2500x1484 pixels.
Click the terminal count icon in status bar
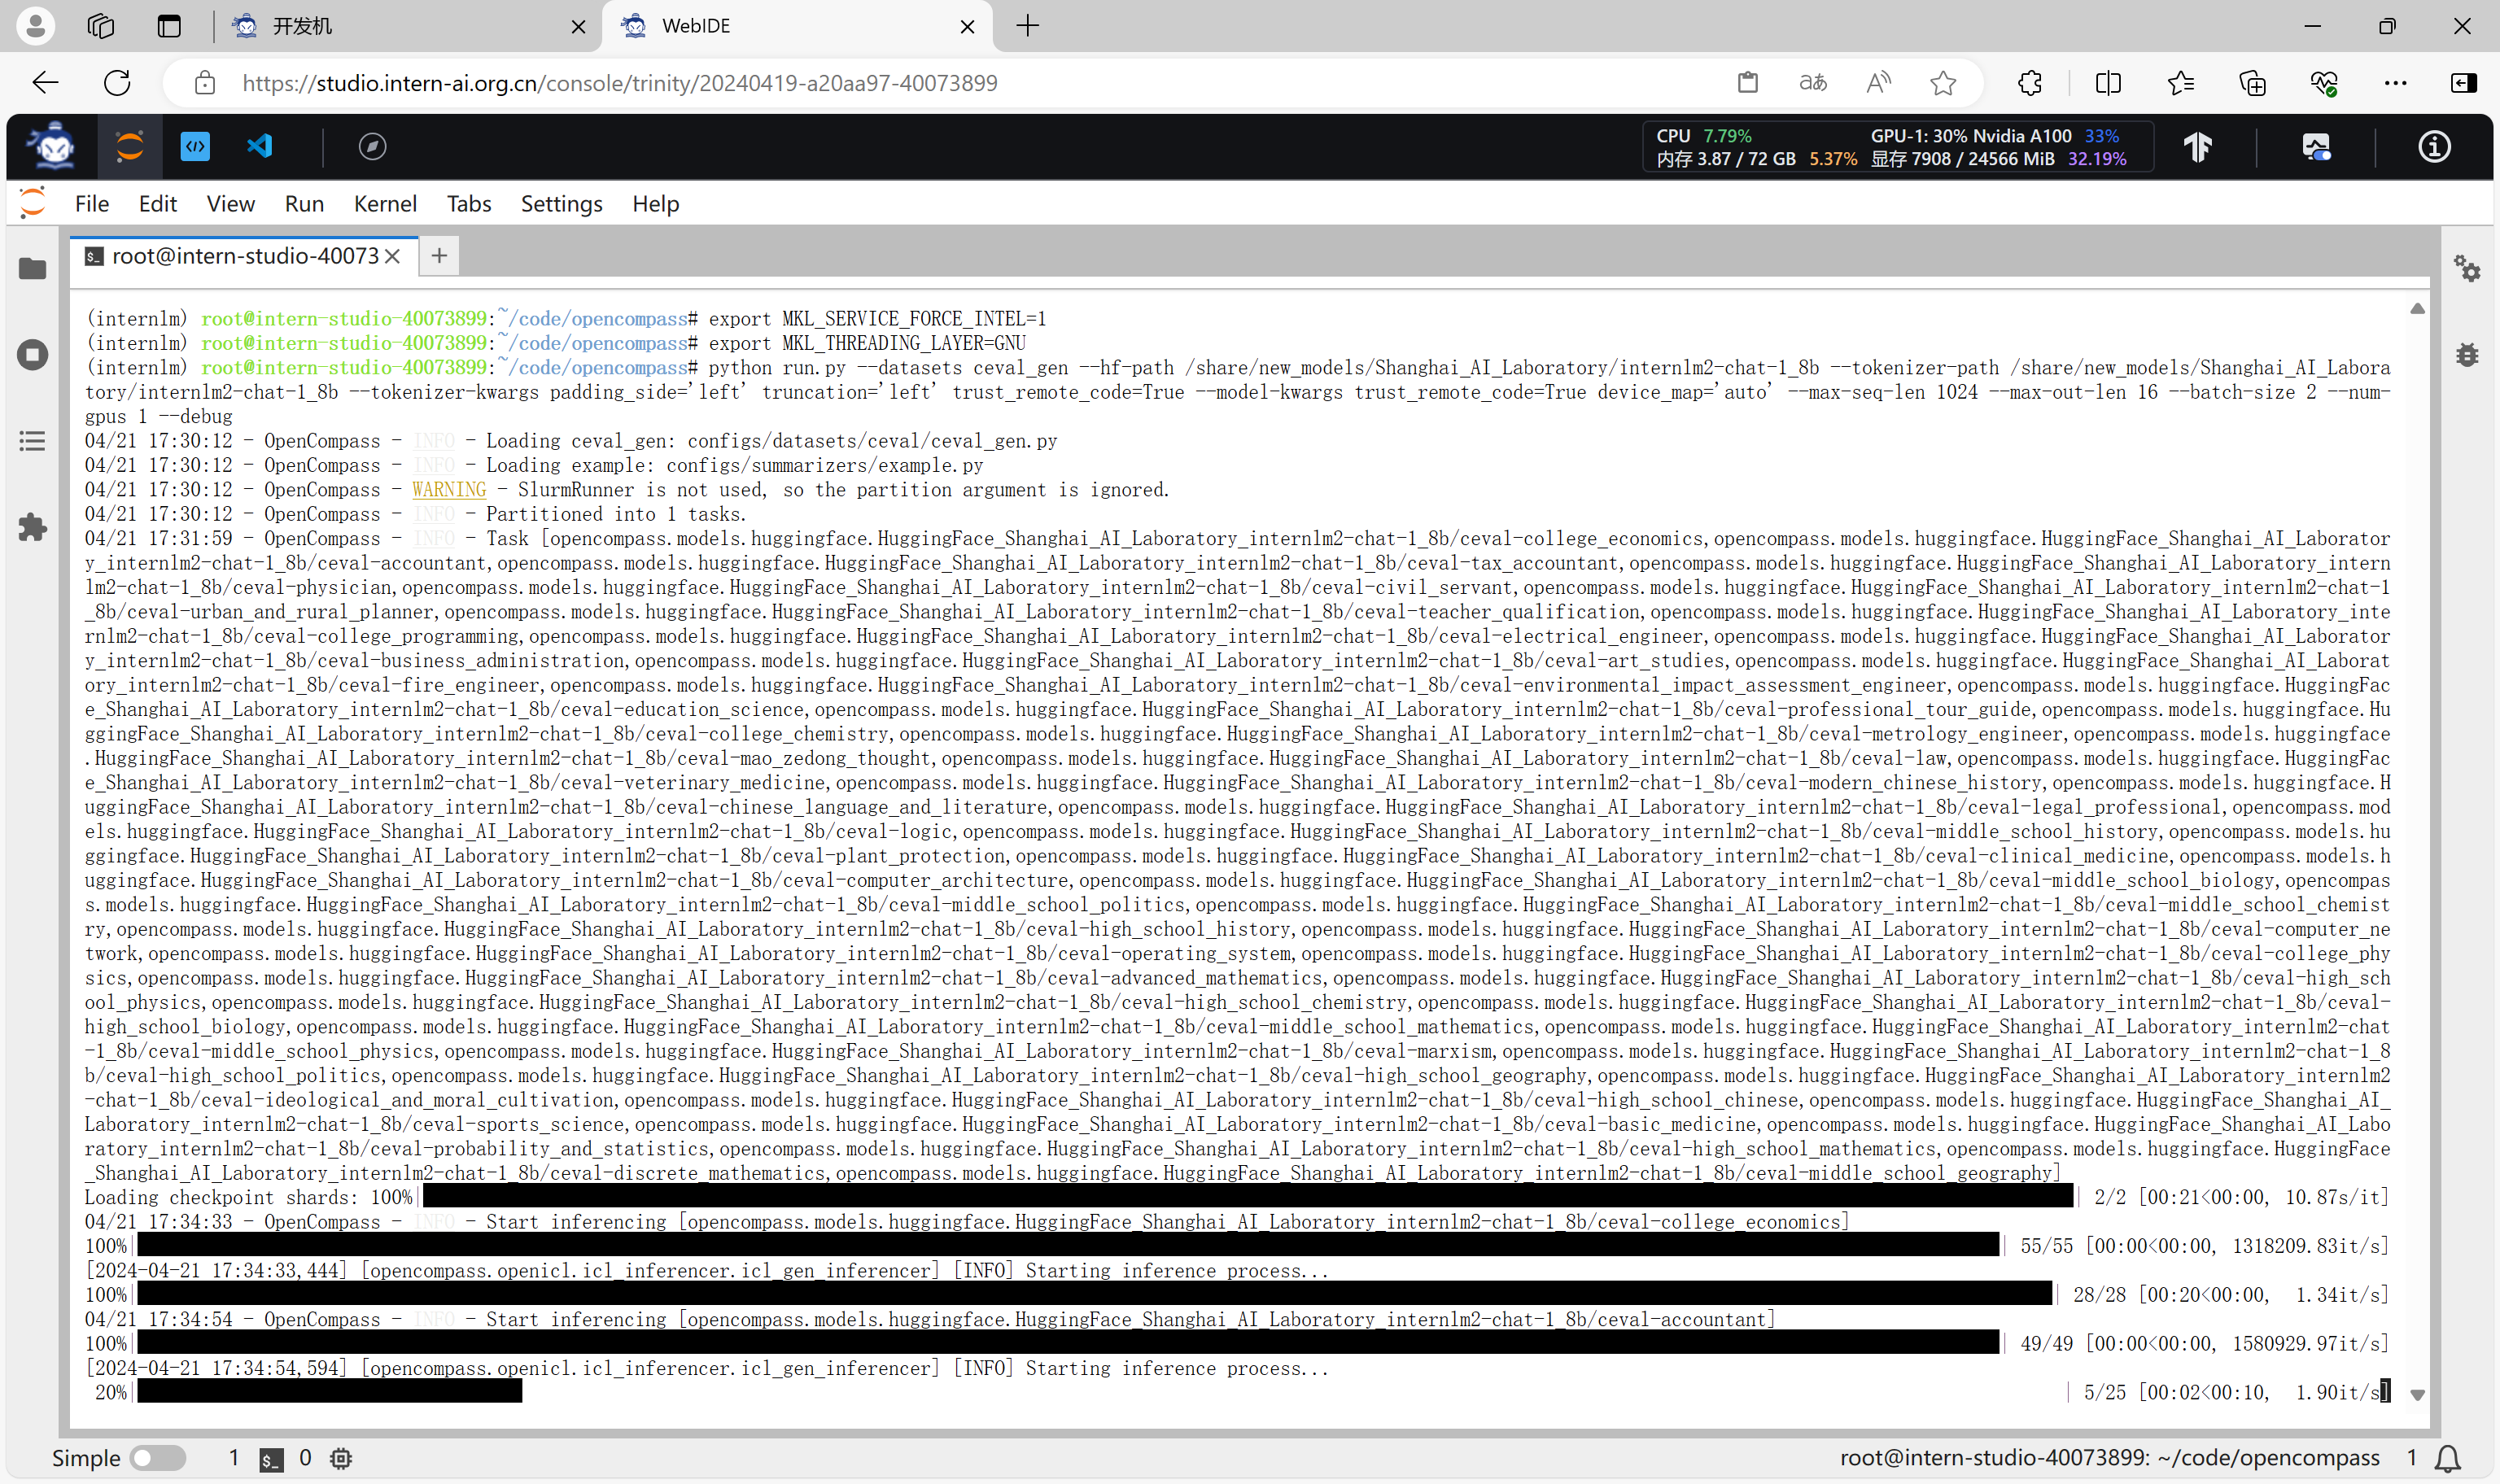pyautogui.click(x=271, y=1459)
